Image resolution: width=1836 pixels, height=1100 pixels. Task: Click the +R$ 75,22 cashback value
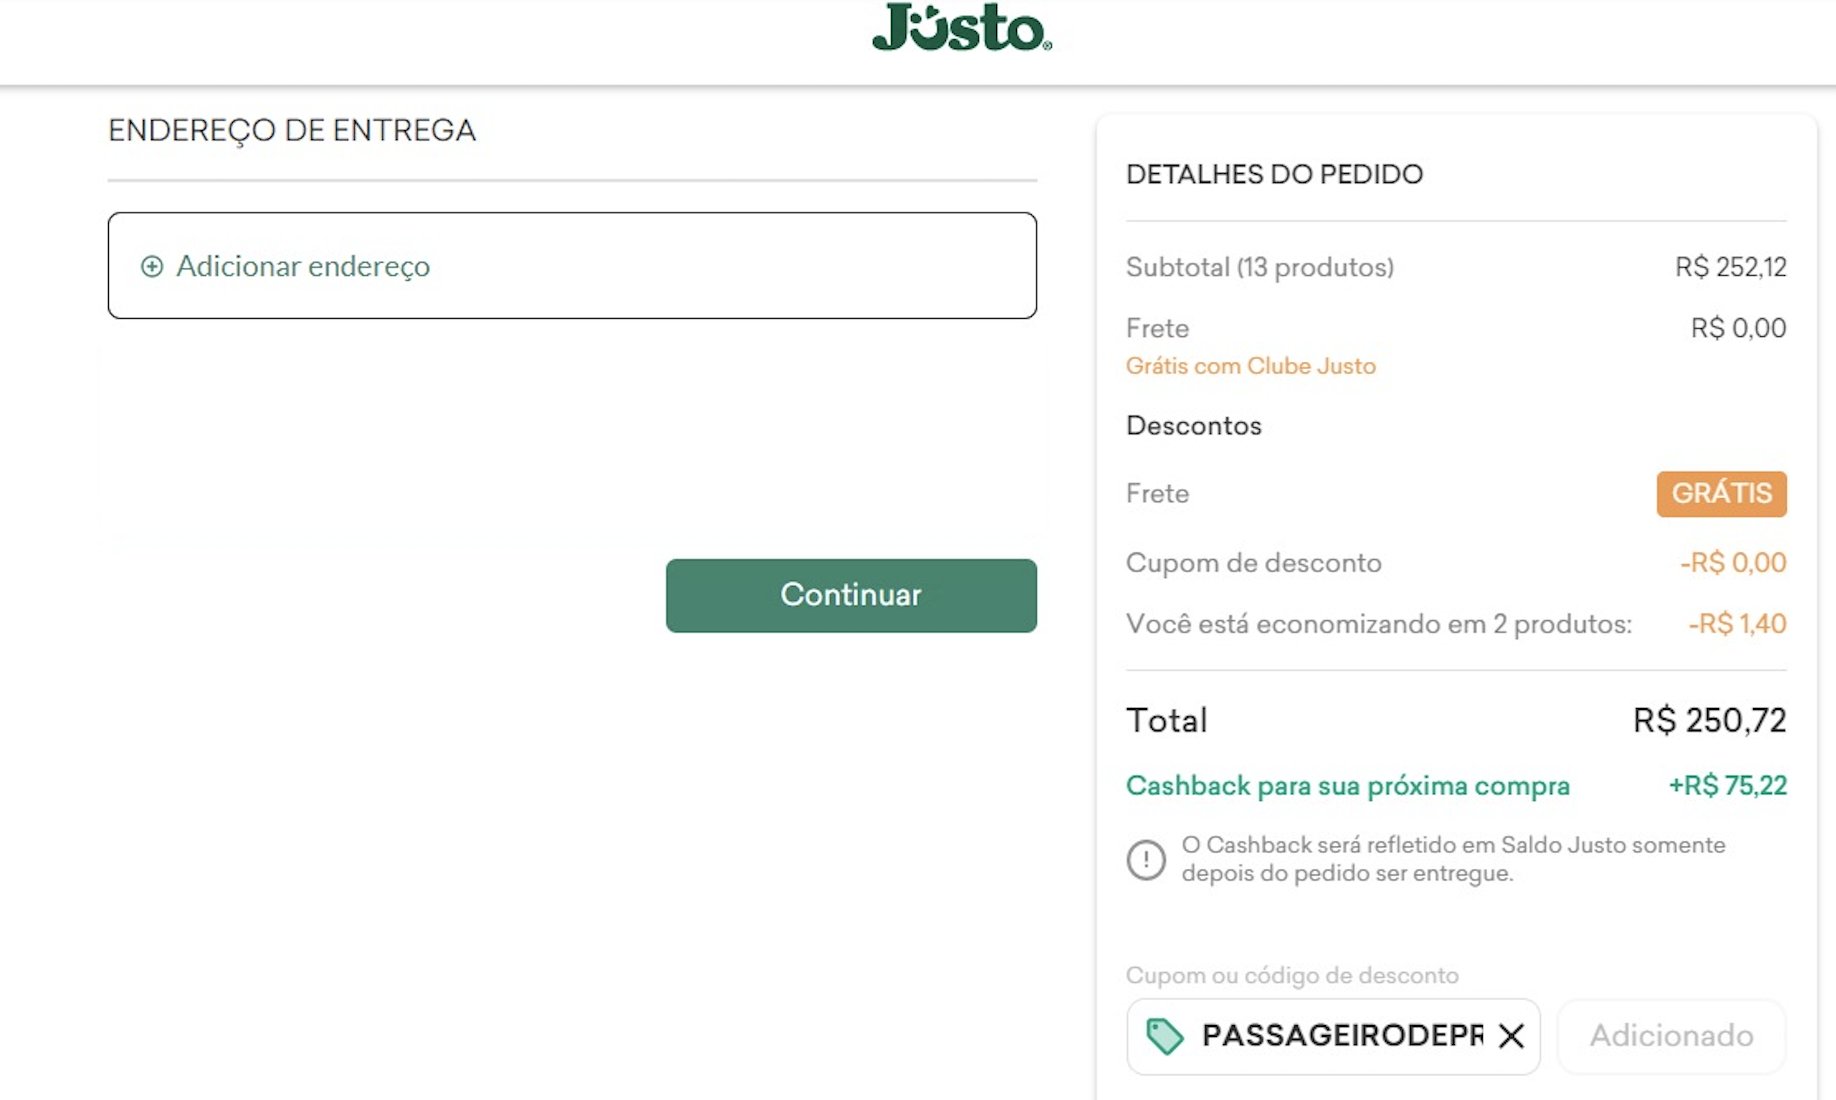[1727, 786]
